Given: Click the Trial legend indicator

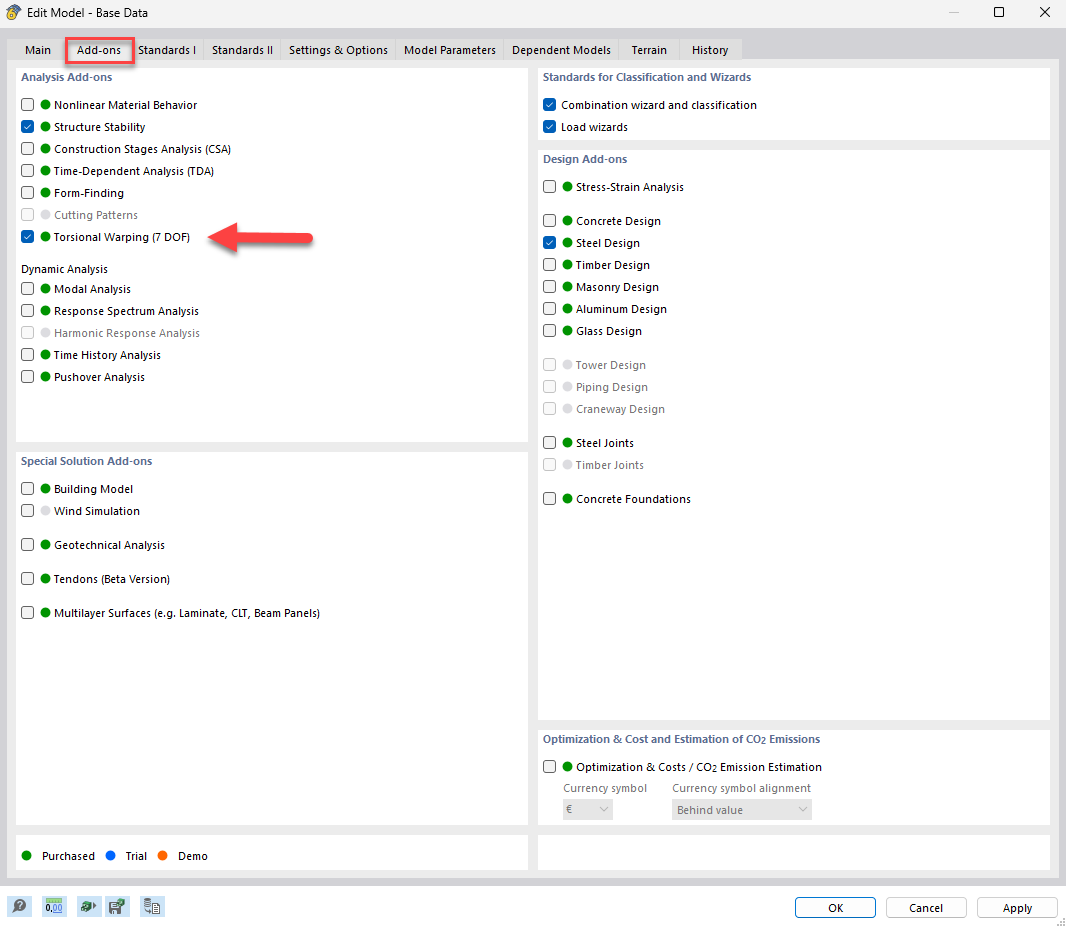Looking at the screenshot, I should click(112, 856).
